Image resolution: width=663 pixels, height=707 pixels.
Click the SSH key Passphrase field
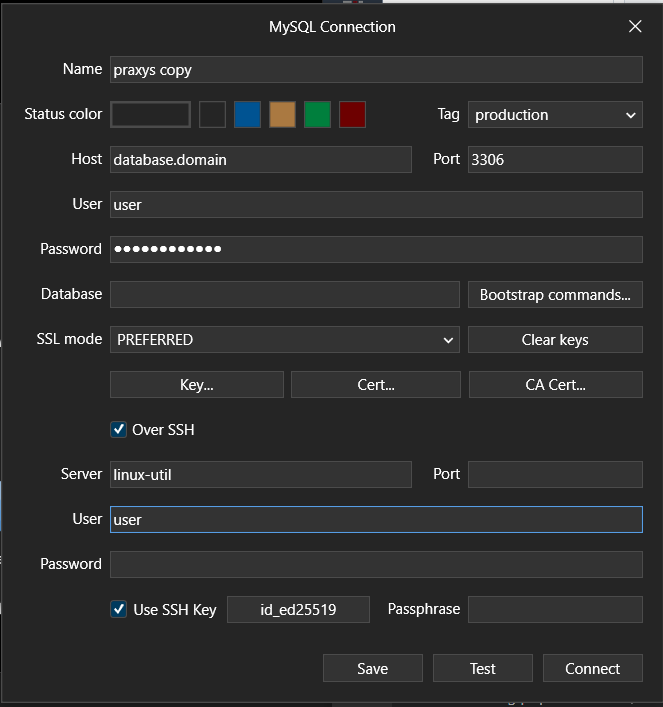coord(555,610)
